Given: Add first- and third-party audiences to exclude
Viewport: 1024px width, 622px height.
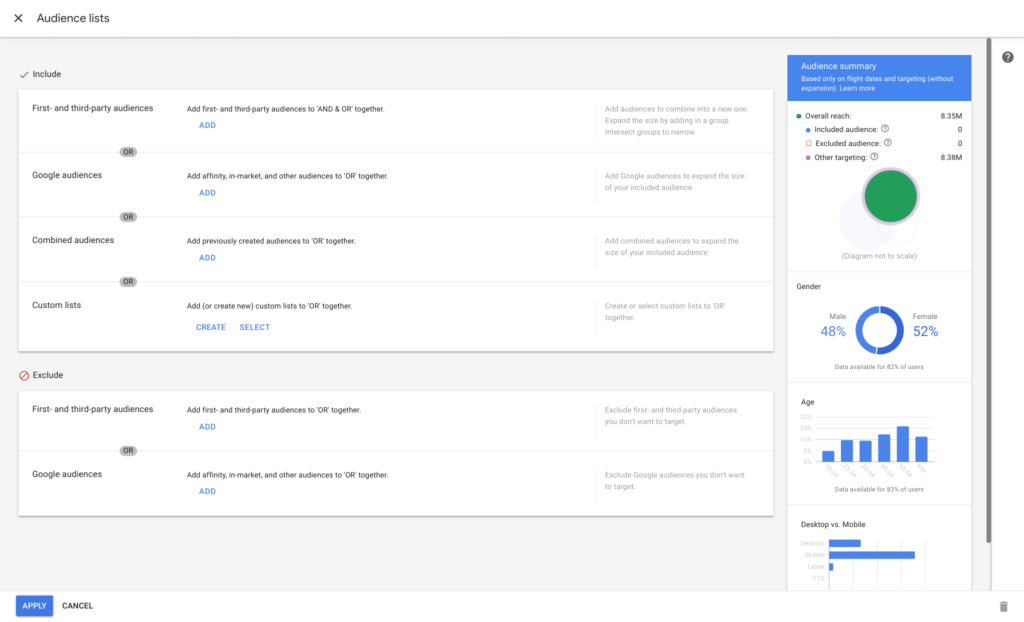Looking at the screenshot, I should tap(207, 427).
